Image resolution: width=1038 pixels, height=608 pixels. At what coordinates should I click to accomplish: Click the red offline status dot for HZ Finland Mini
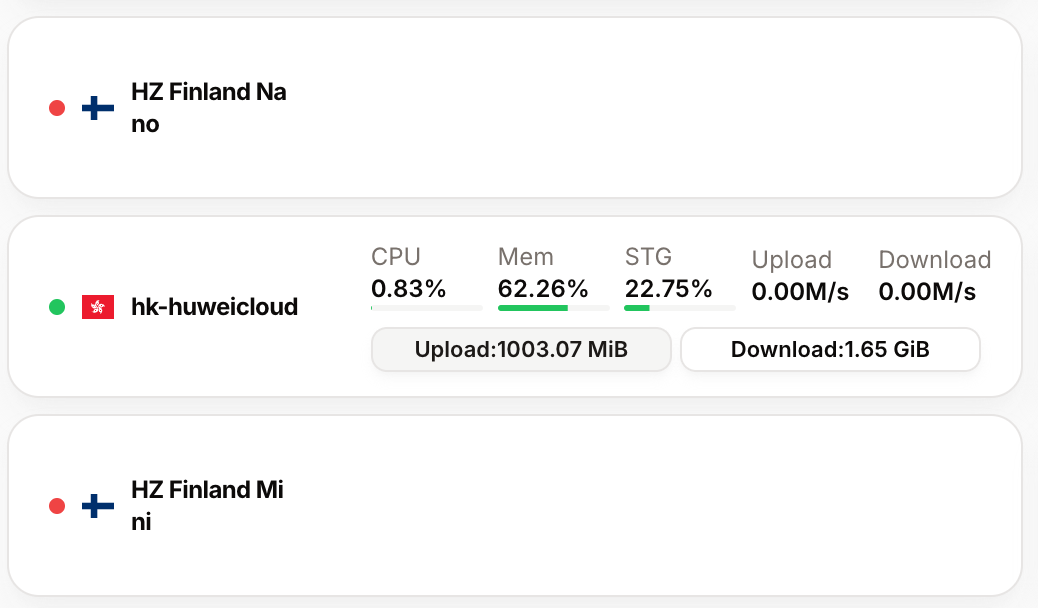(57, 506)
